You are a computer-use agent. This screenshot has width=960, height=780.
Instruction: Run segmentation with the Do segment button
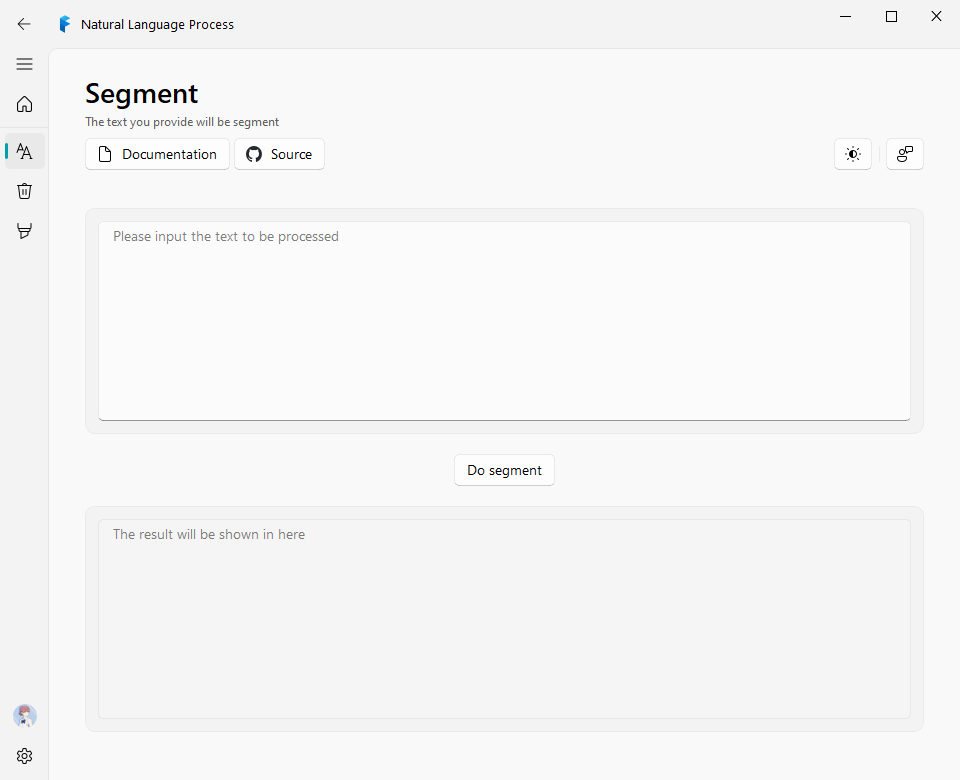click(x=504, y=470)
